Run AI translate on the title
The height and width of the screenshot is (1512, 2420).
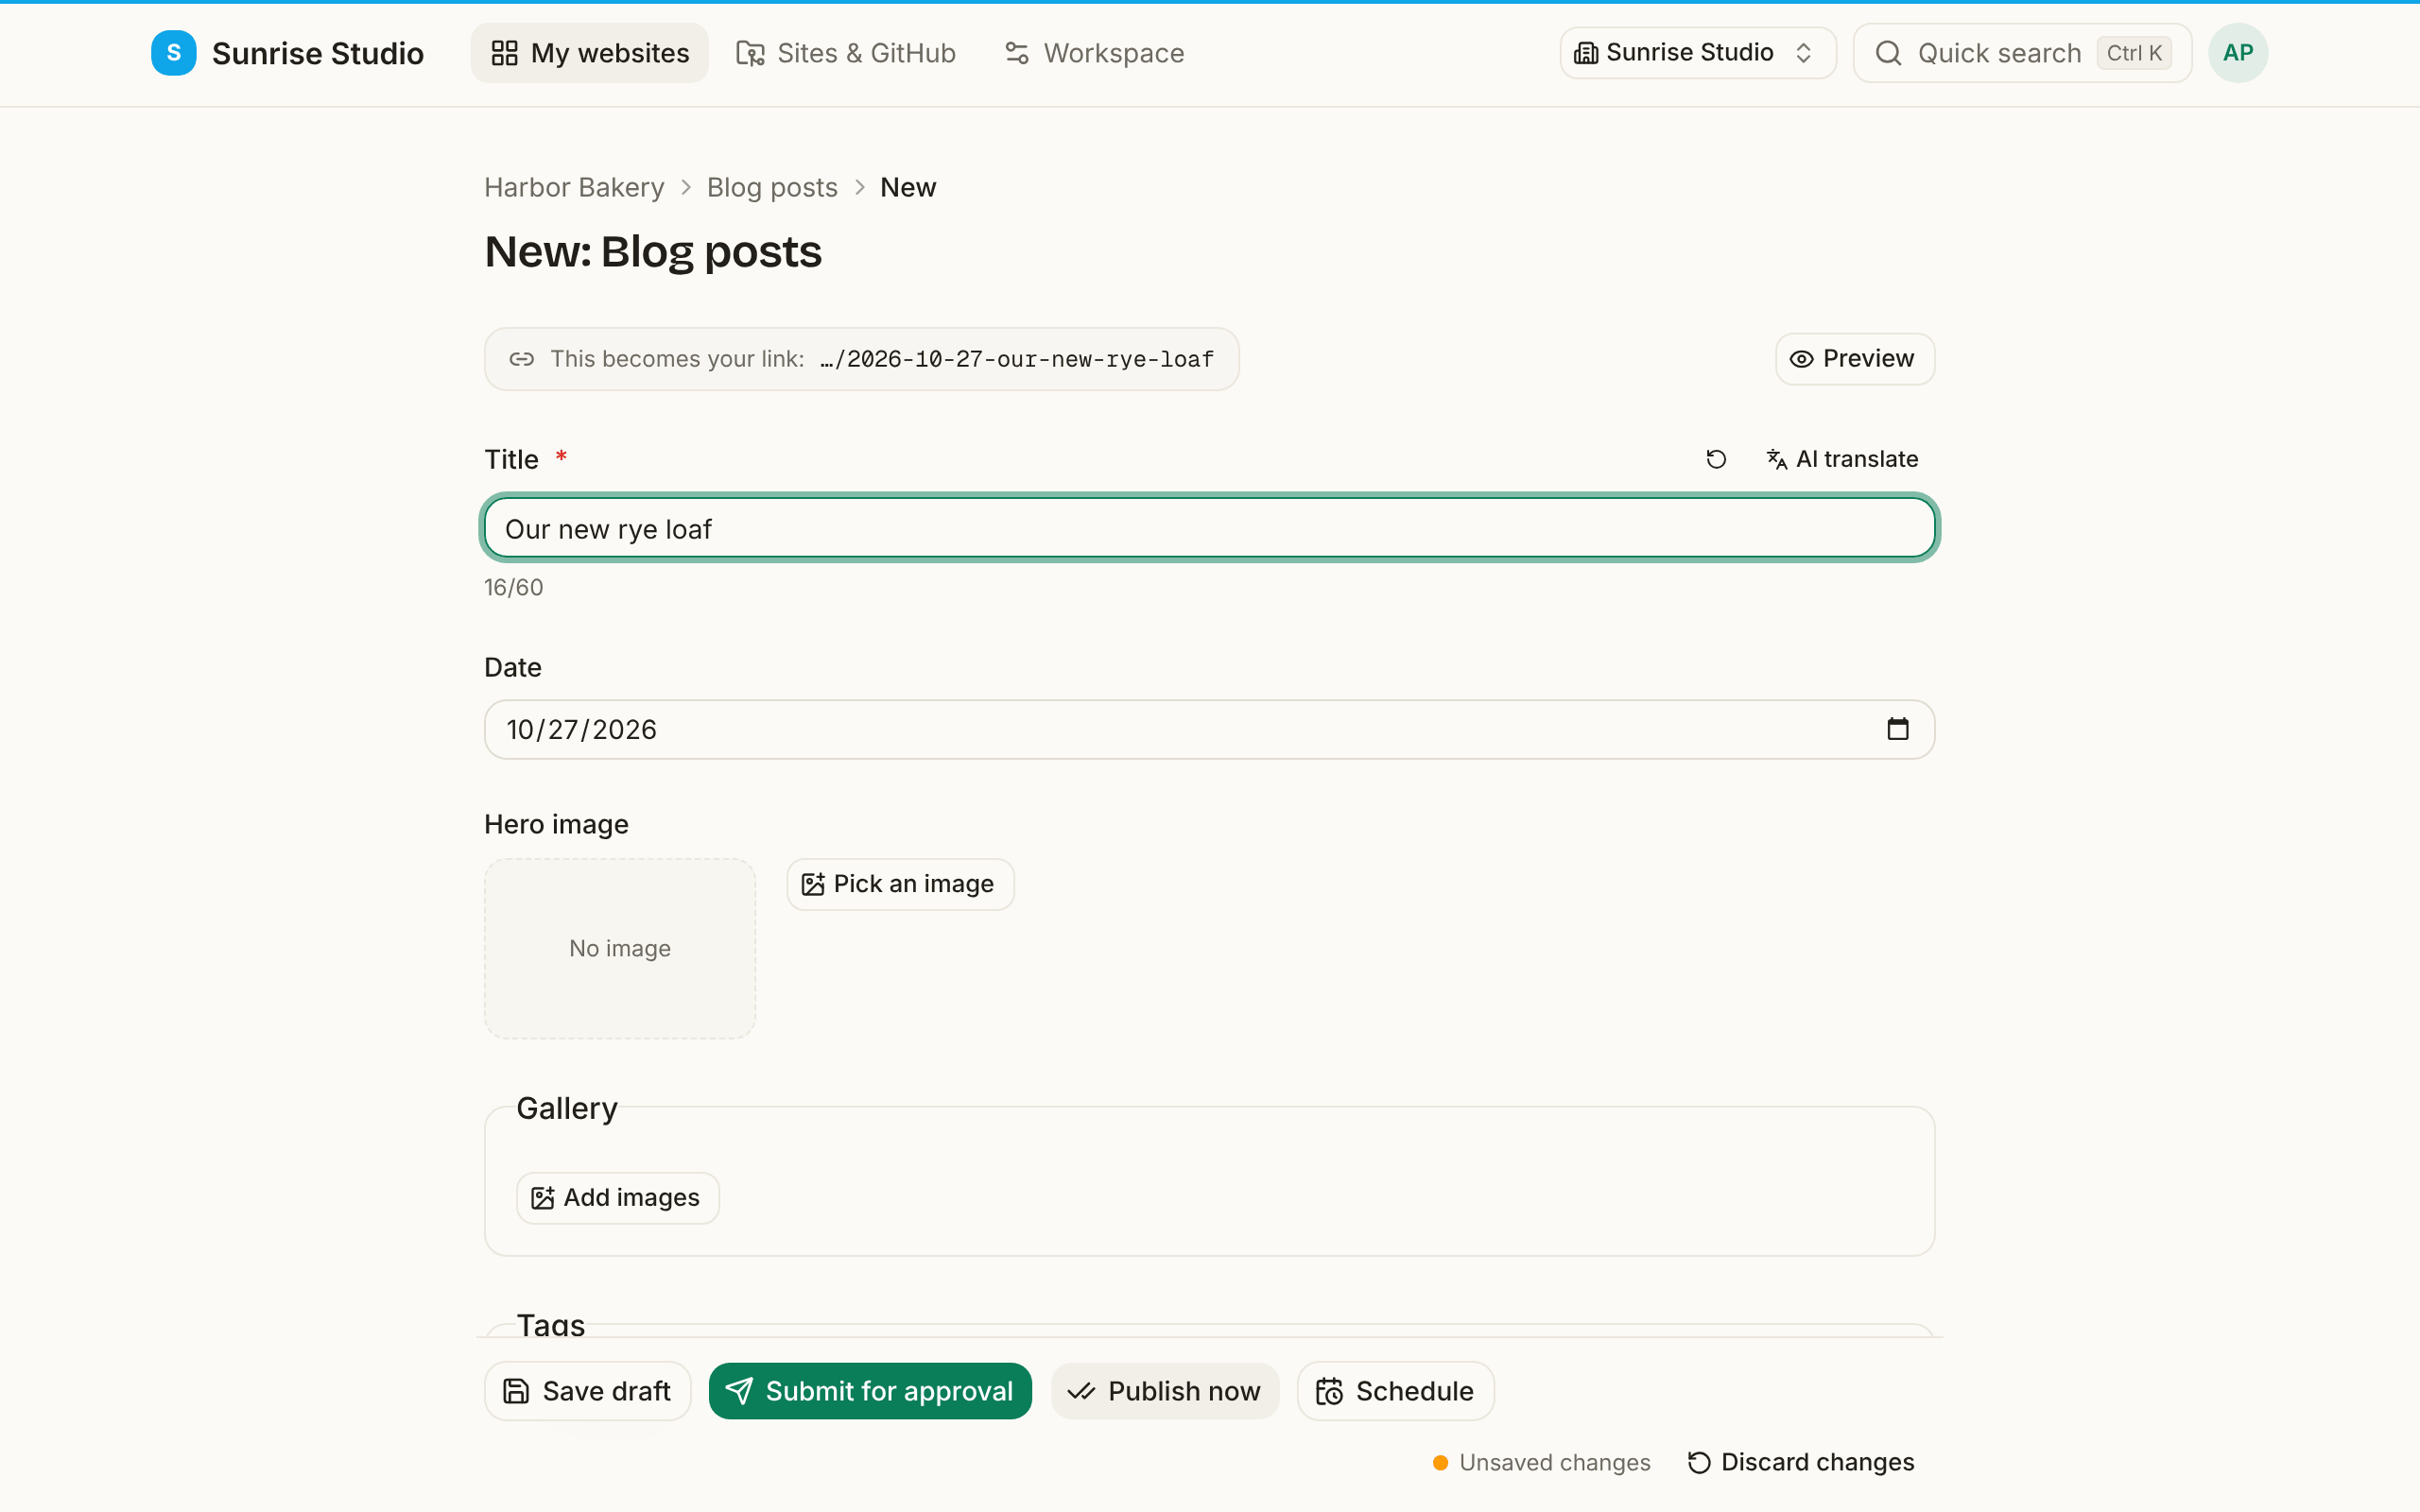coord(1842,459)
